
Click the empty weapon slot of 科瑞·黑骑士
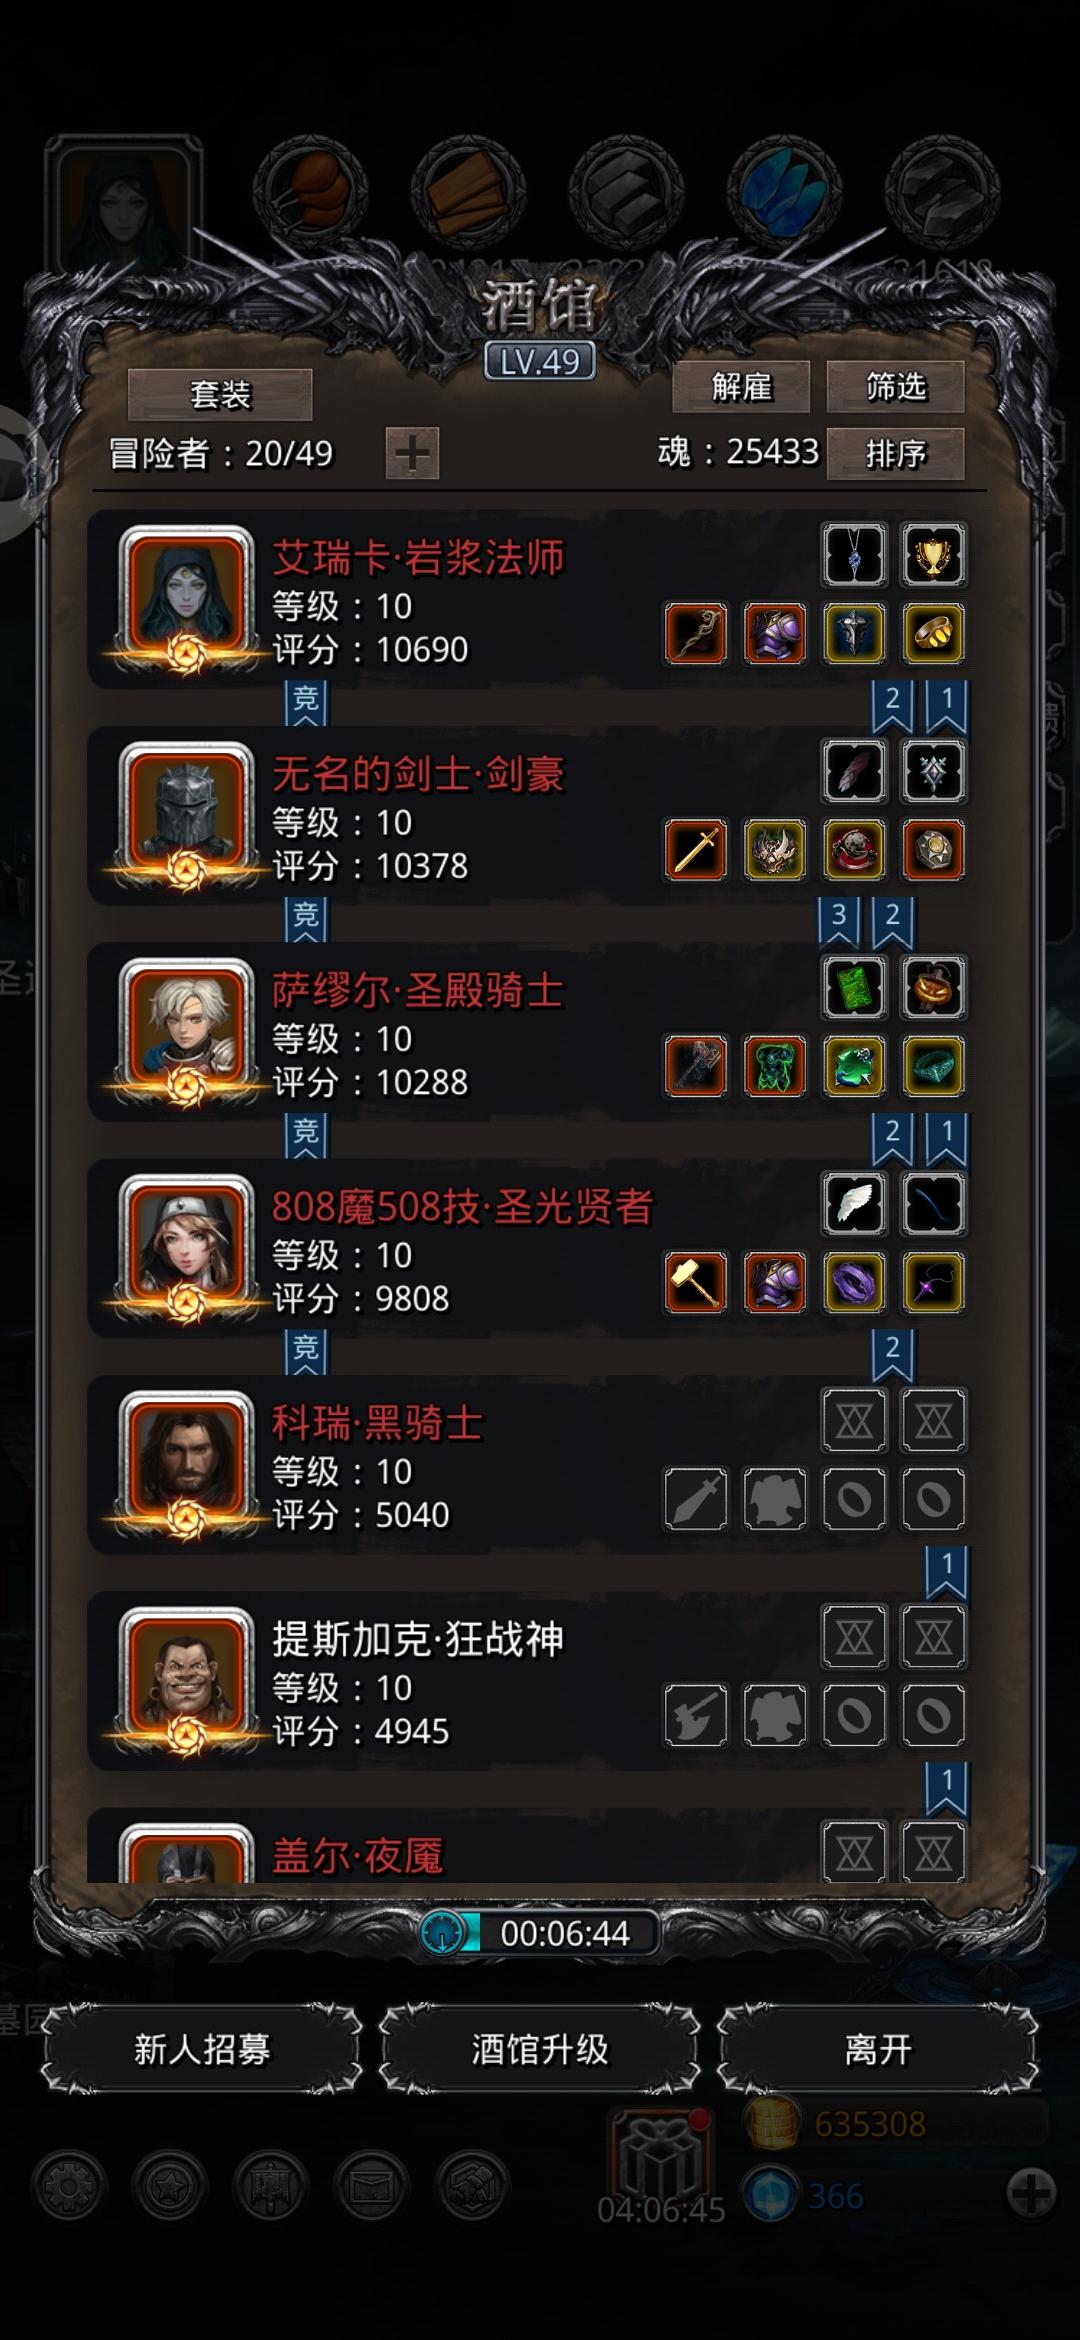pyautogui.click(x=696, y=1499)
